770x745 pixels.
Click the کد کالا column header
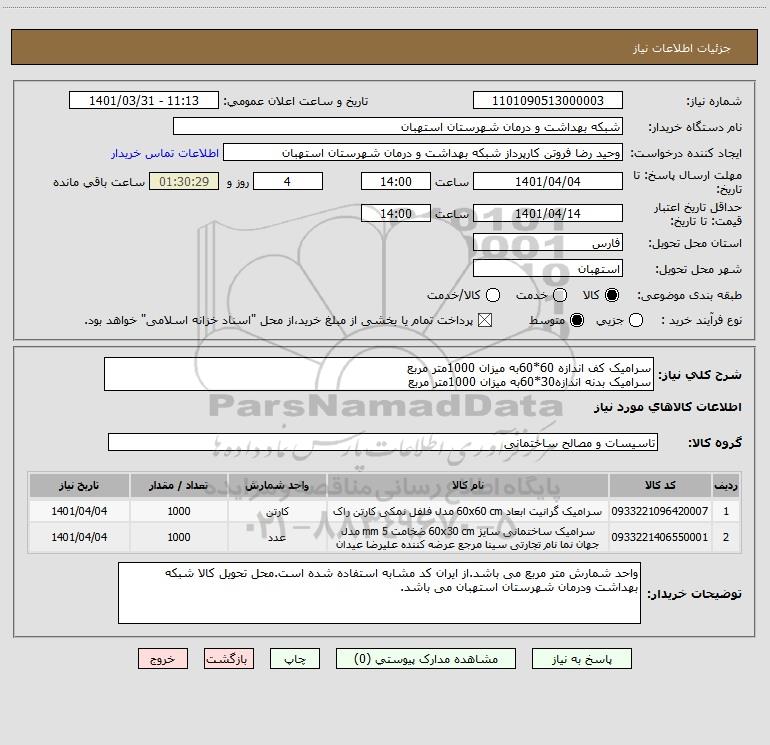[660, 485]
